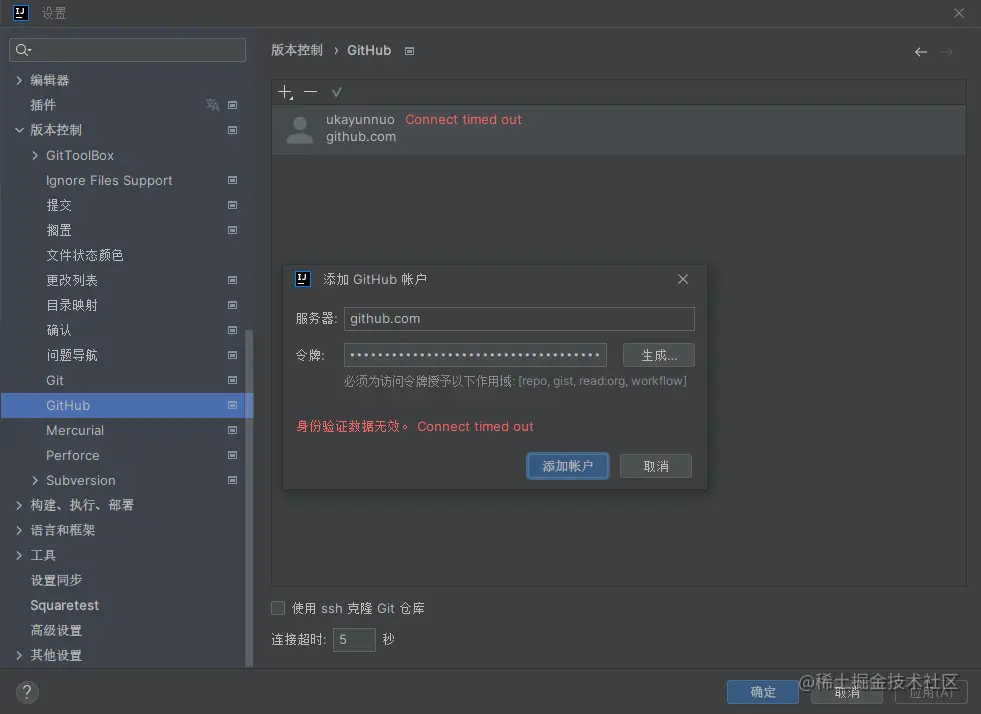Select the GitHub settings tree item
This screenshot has width=981, height=714.
127,405
